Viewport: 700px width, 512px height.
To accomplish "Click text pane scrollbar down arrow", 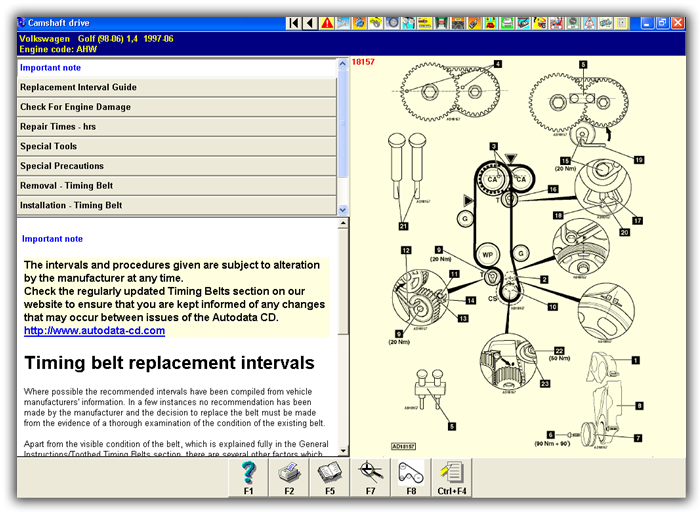I will point(343,451).
